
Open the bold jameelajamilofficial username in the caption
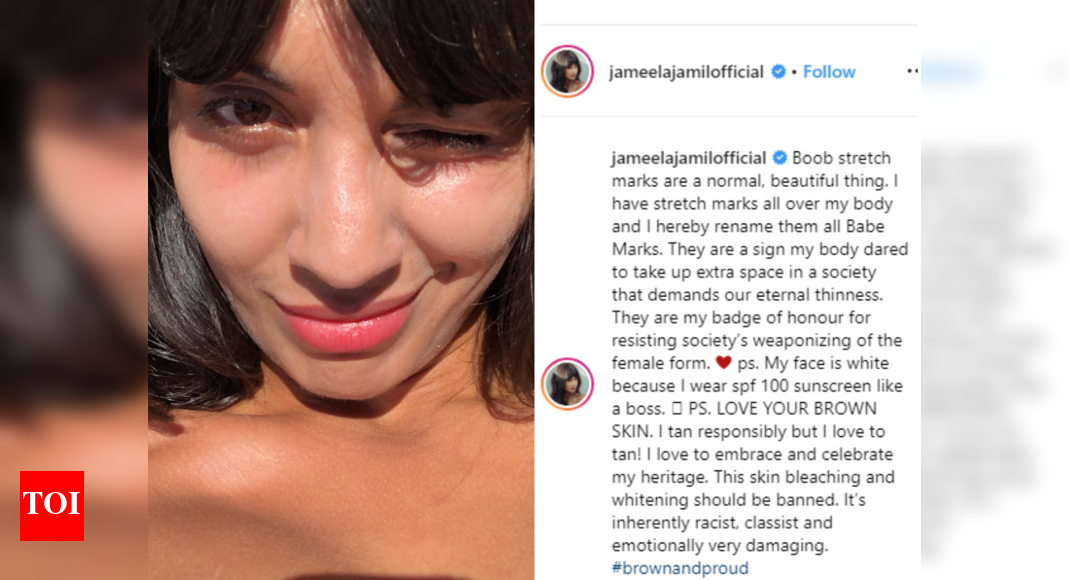click(689, 158)
